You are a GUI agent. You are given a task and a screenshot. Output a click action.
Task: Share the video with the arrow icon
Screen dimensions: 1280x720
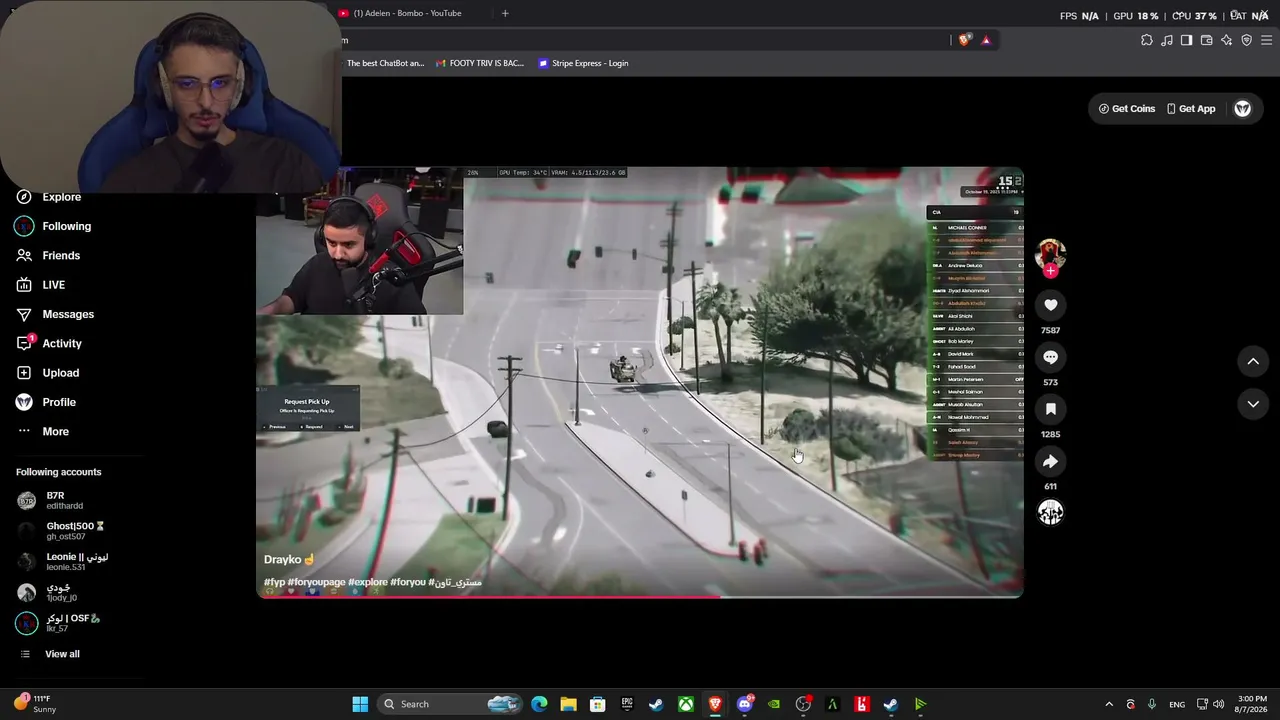pyautogui.click(x=1050, y=461)
